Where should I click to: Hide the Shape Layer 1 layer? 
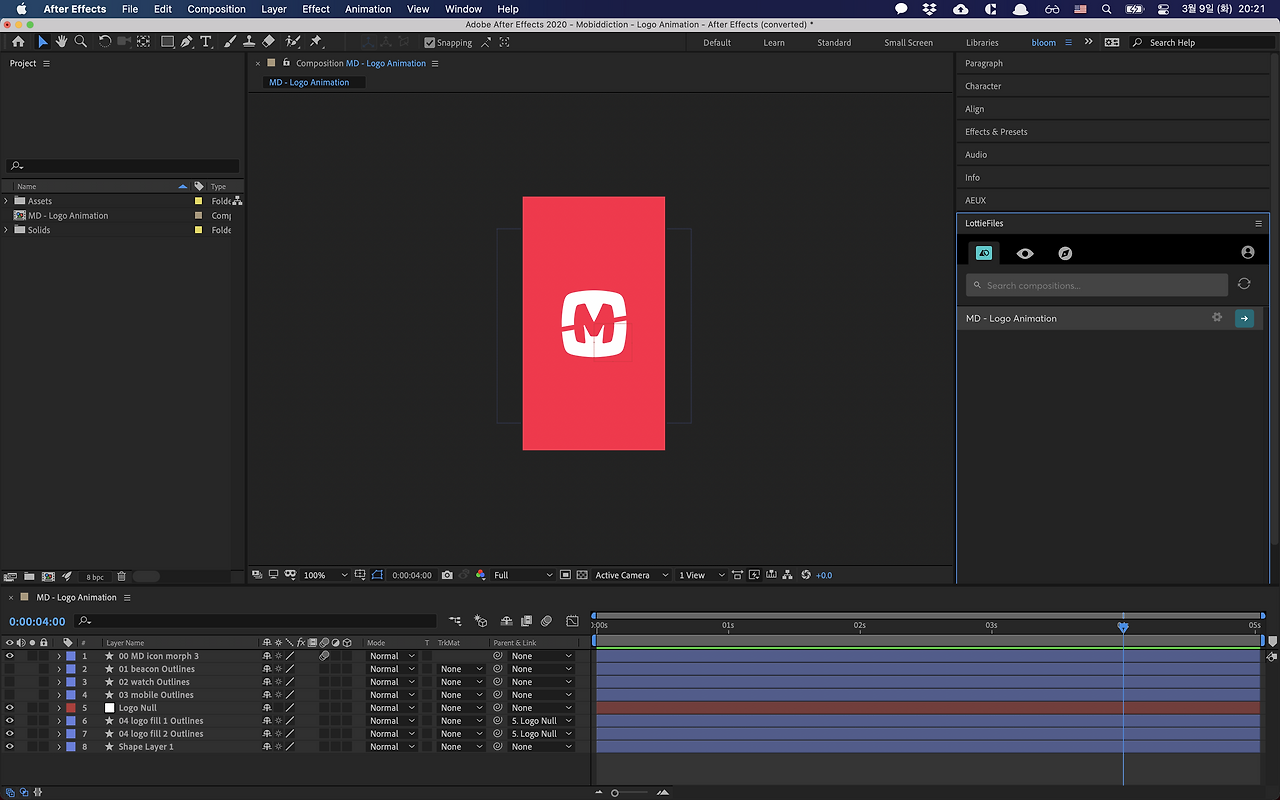point(10,747)
